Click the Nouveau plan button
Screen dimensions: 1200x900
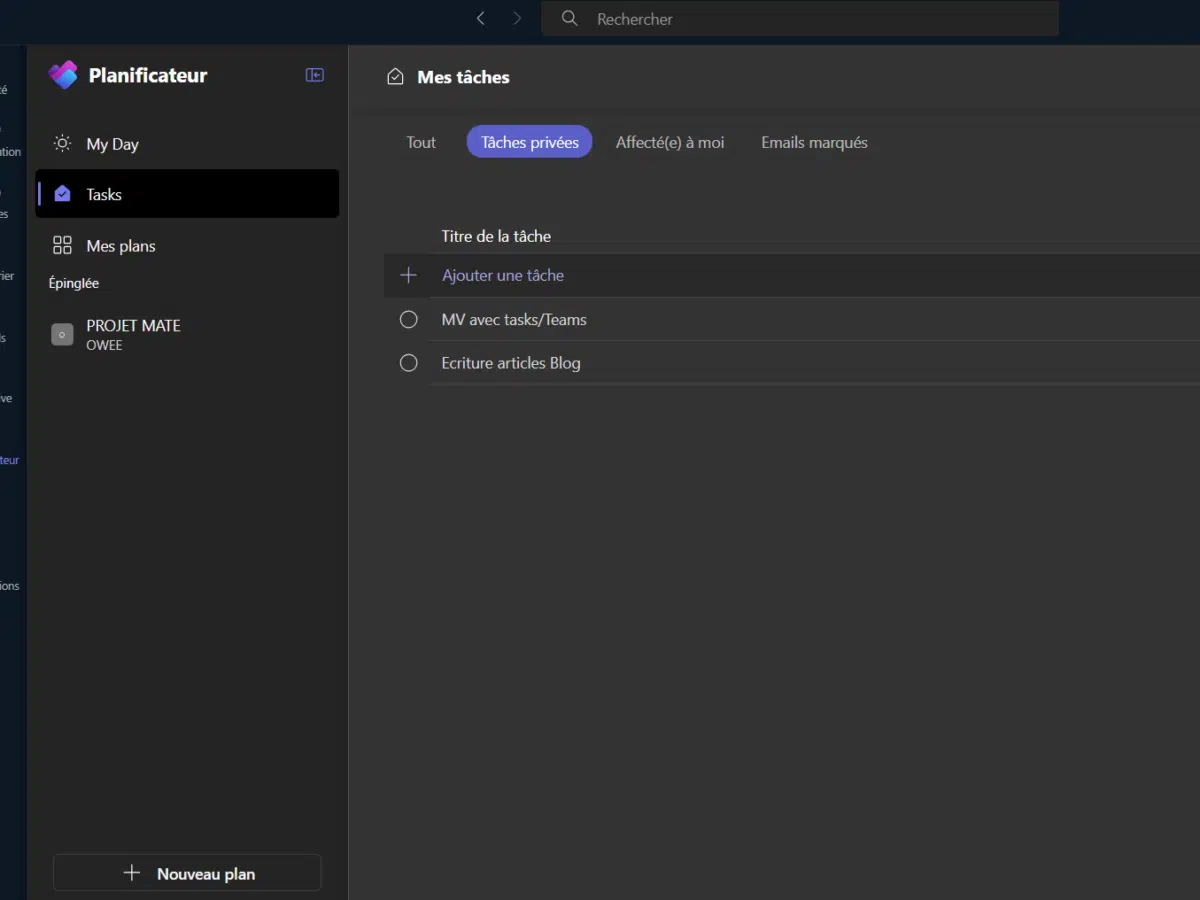[187, 873]
